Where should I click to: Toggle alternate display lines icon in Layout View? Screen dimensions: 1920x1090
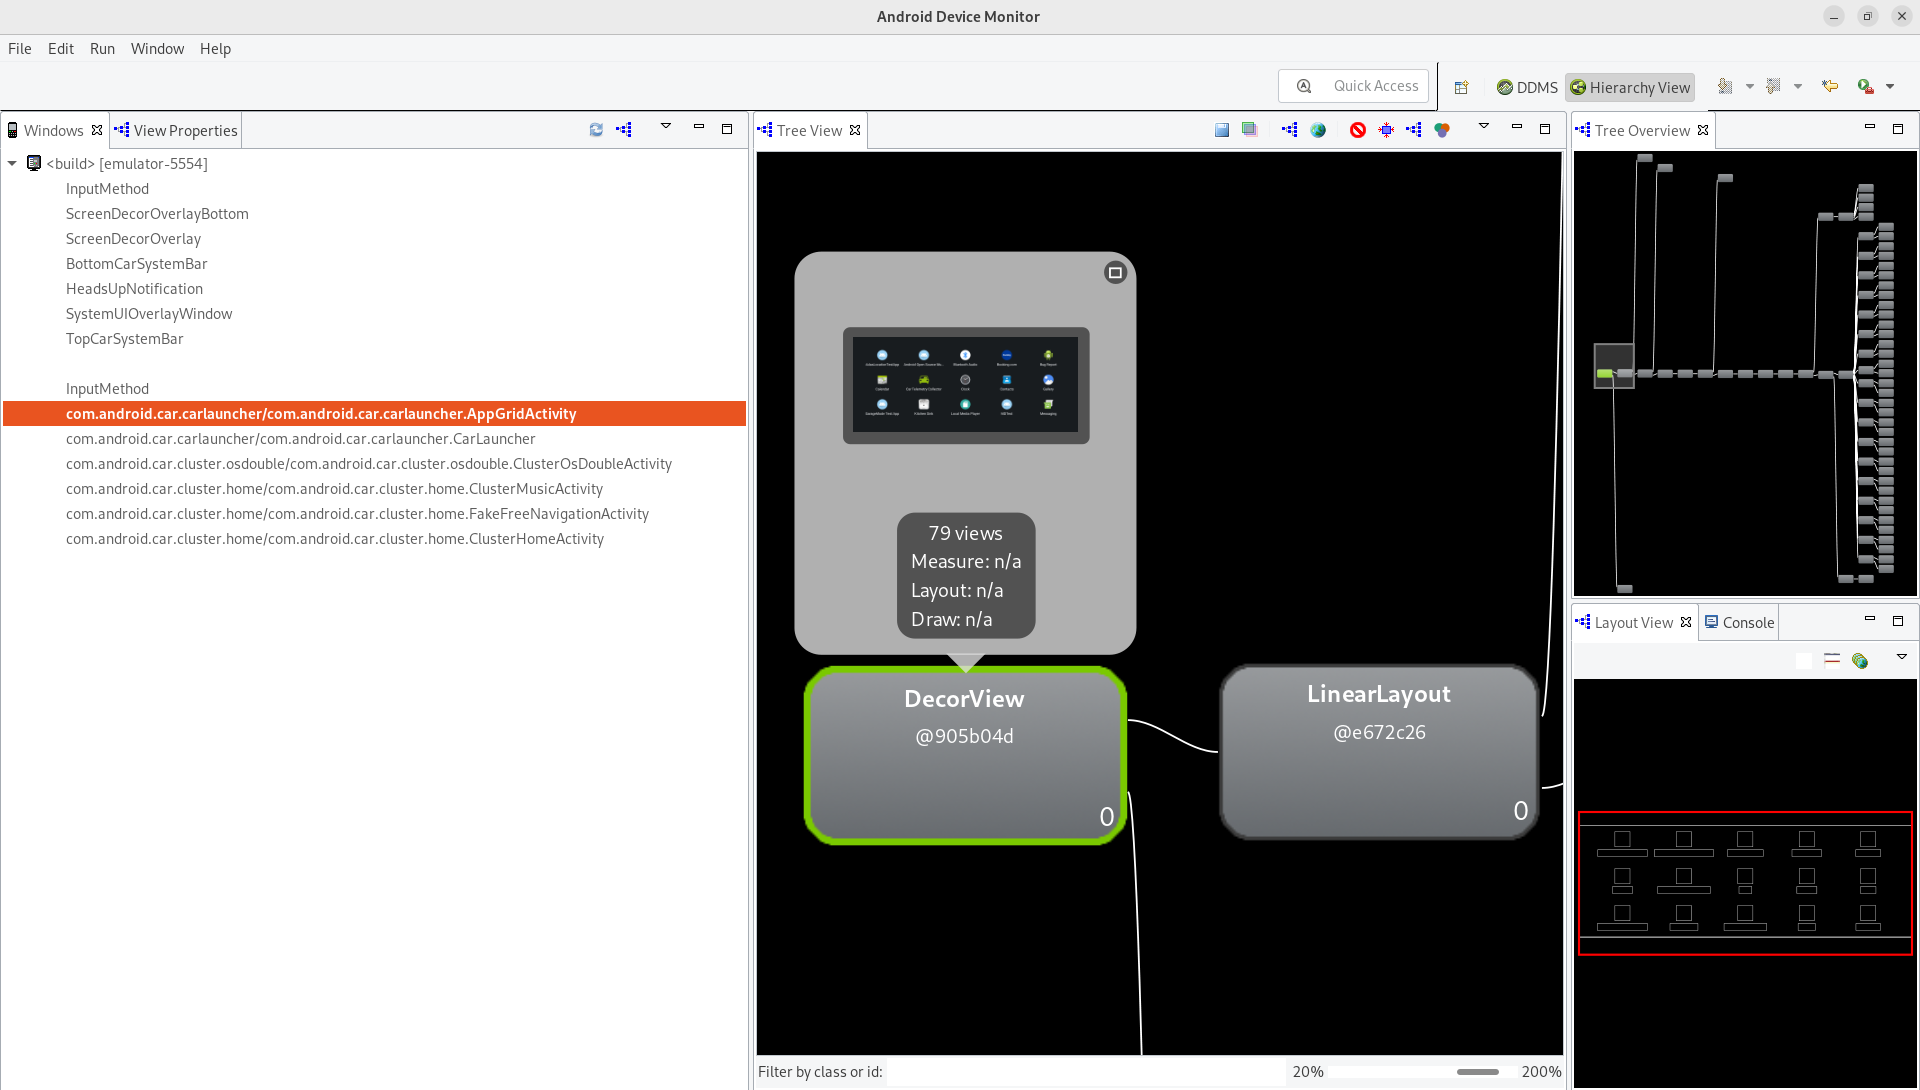[x=1832, y=660]
